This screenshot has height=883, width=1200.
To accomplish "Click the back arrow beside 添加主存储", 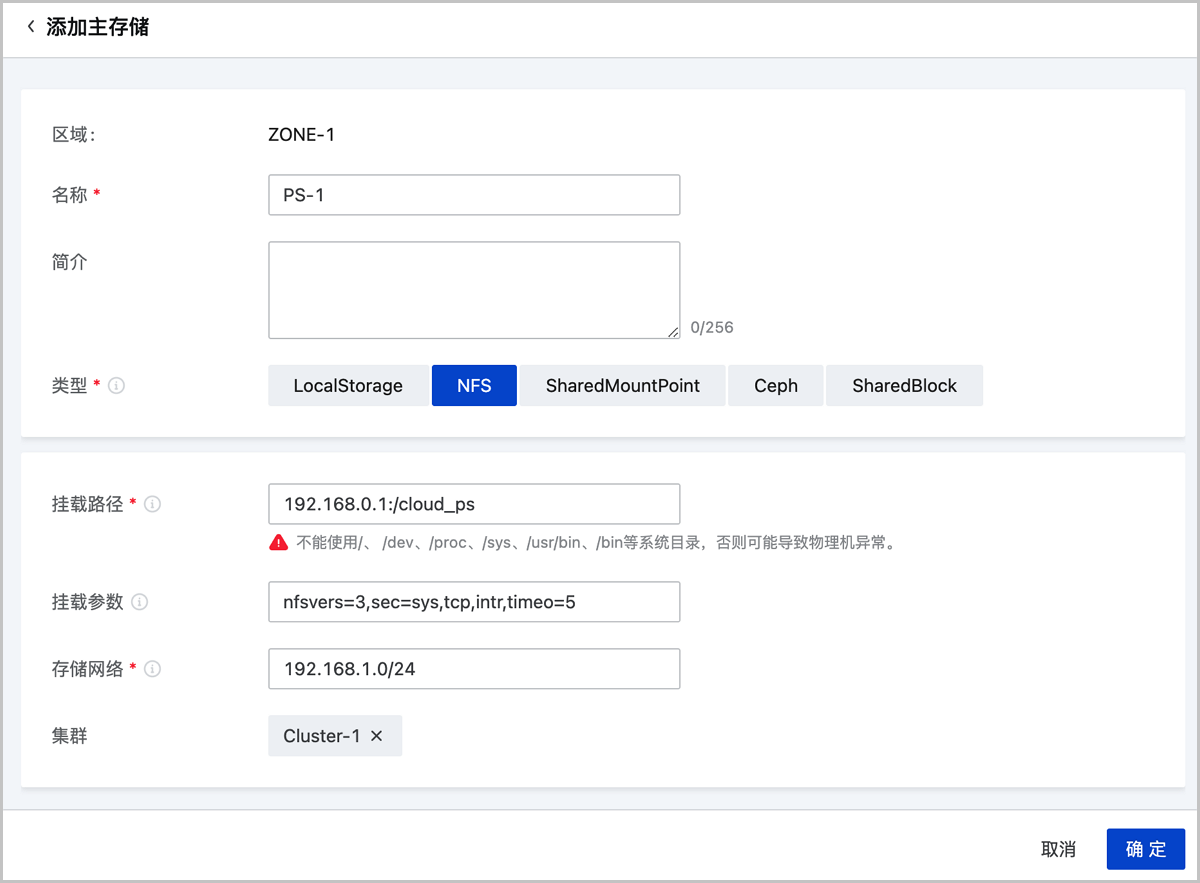I will coord(31,27).
